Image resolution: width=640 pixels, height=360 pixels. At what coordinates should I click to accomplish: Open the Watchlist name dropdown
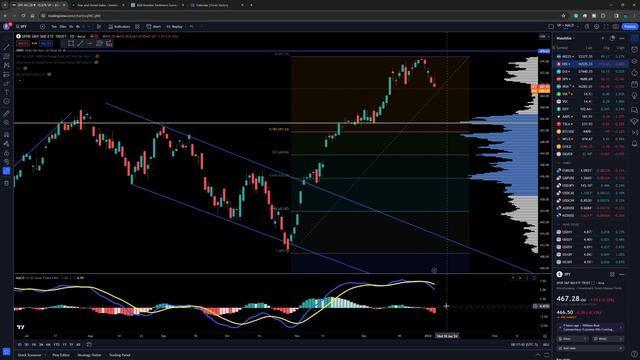[x=566, y=38]
